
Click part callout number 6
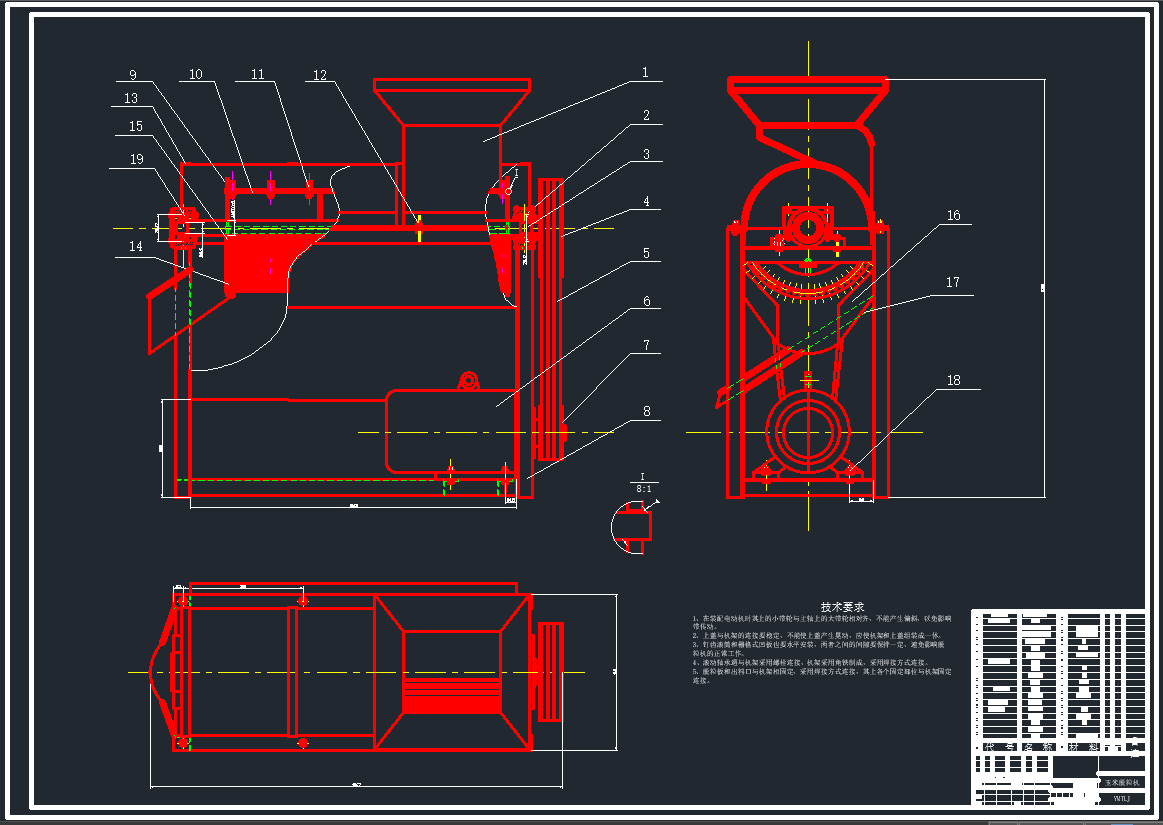(647, 301)
